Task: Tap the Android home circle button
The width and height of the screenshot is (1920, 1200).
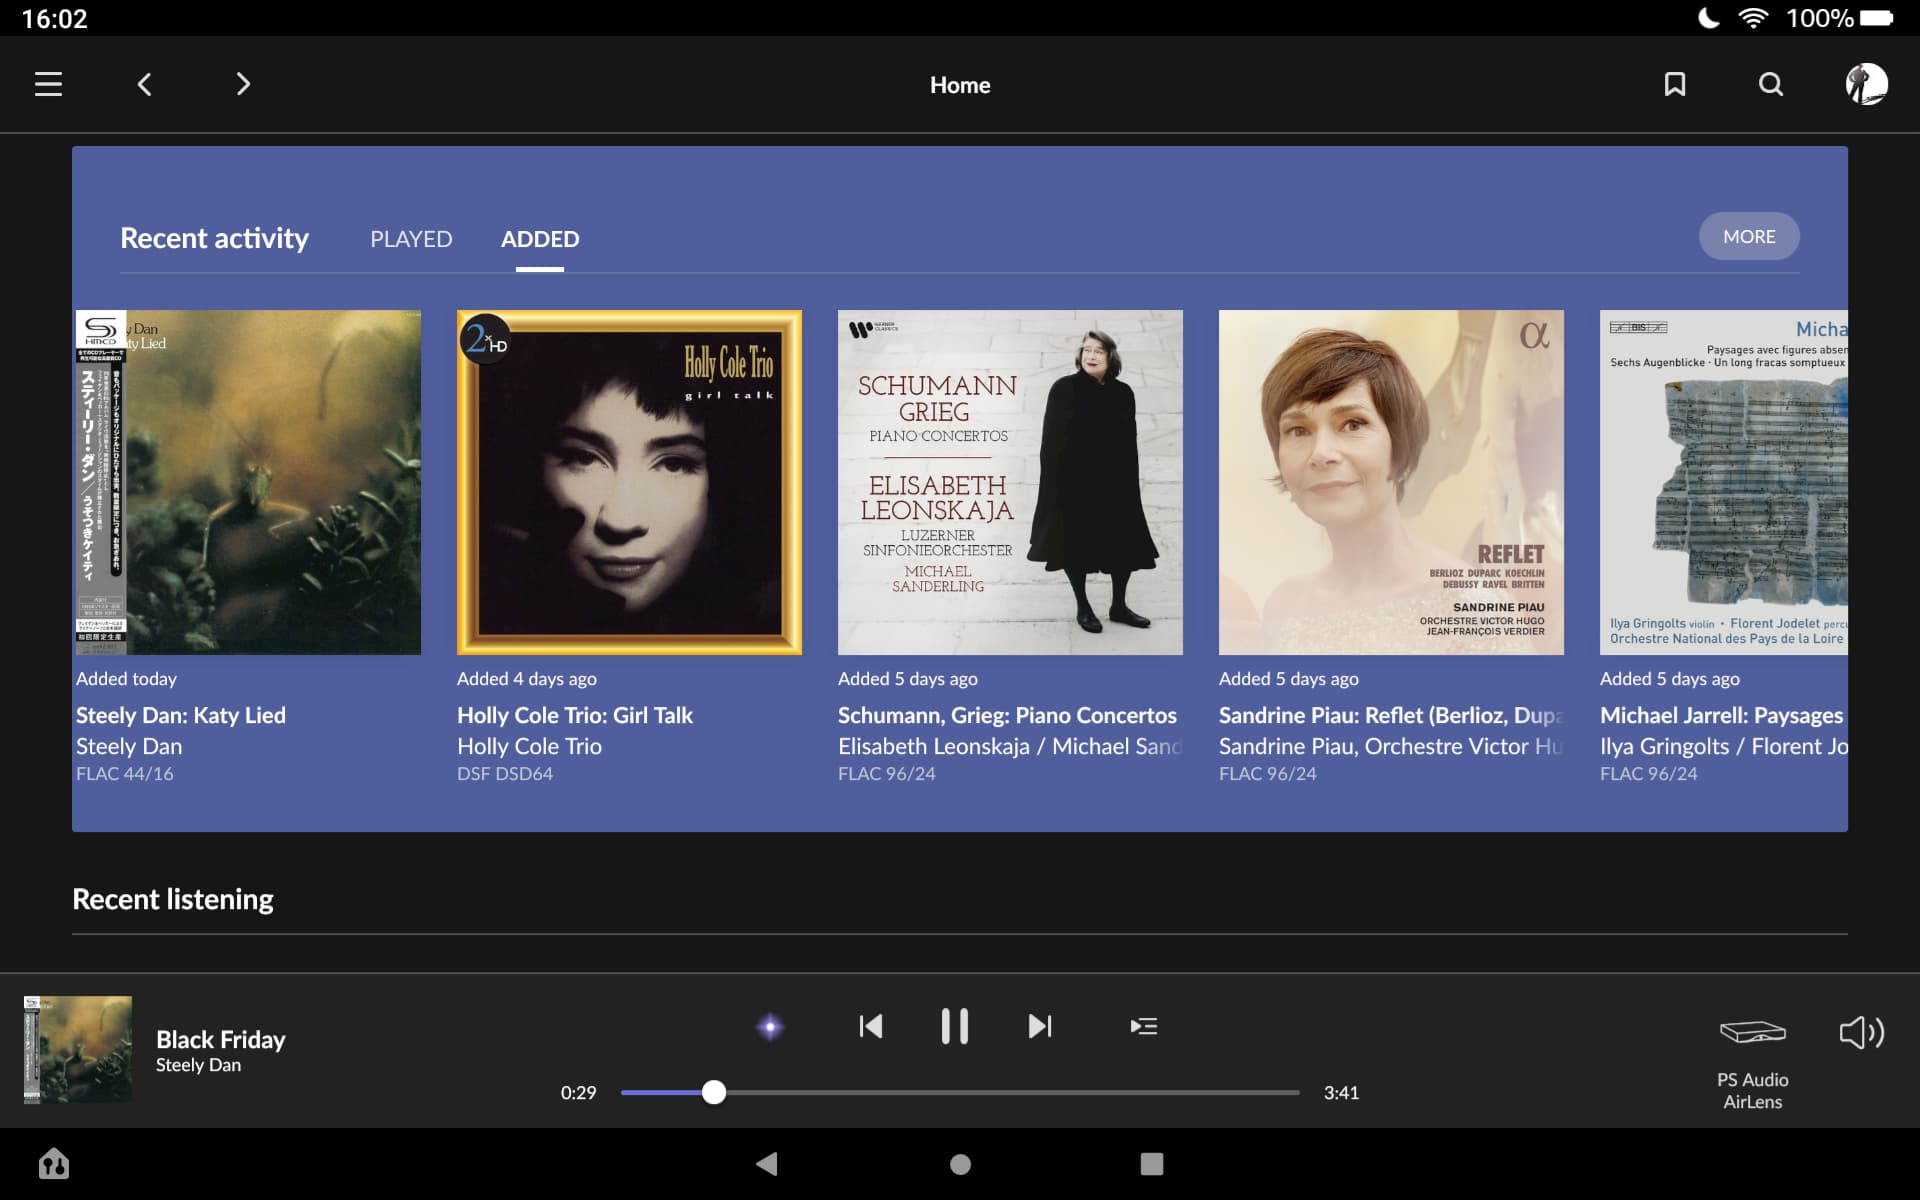Action: coord(960,1164)
